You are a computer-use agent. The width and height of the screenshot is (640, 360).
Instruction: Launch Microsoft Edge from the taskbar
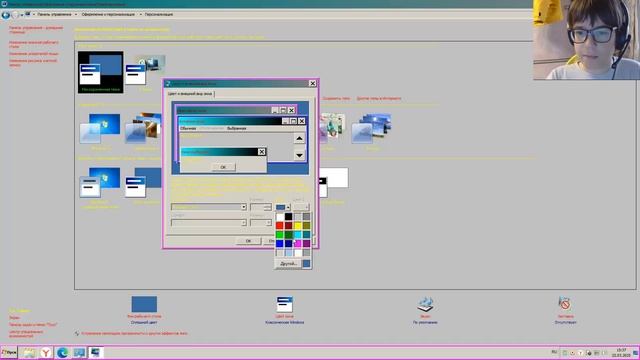(x=62, y=352)
